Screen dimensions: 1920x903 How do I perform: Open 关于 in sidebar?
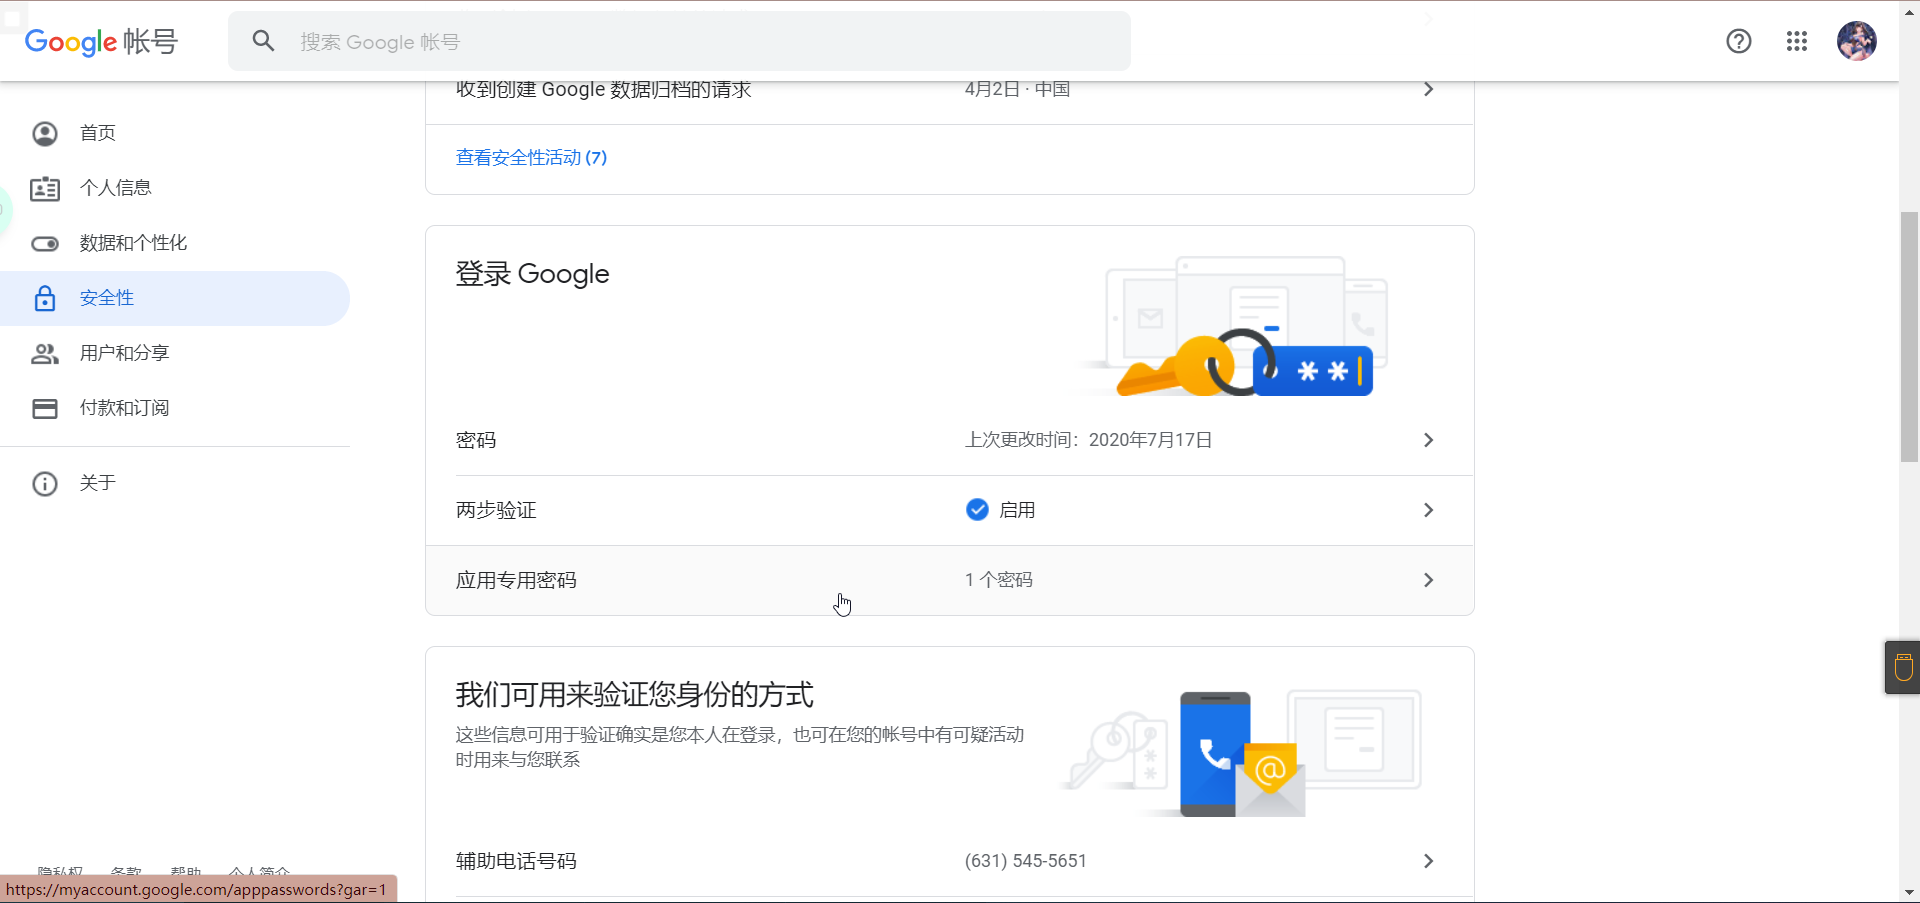pyautogui.click(x=175, y=483)
